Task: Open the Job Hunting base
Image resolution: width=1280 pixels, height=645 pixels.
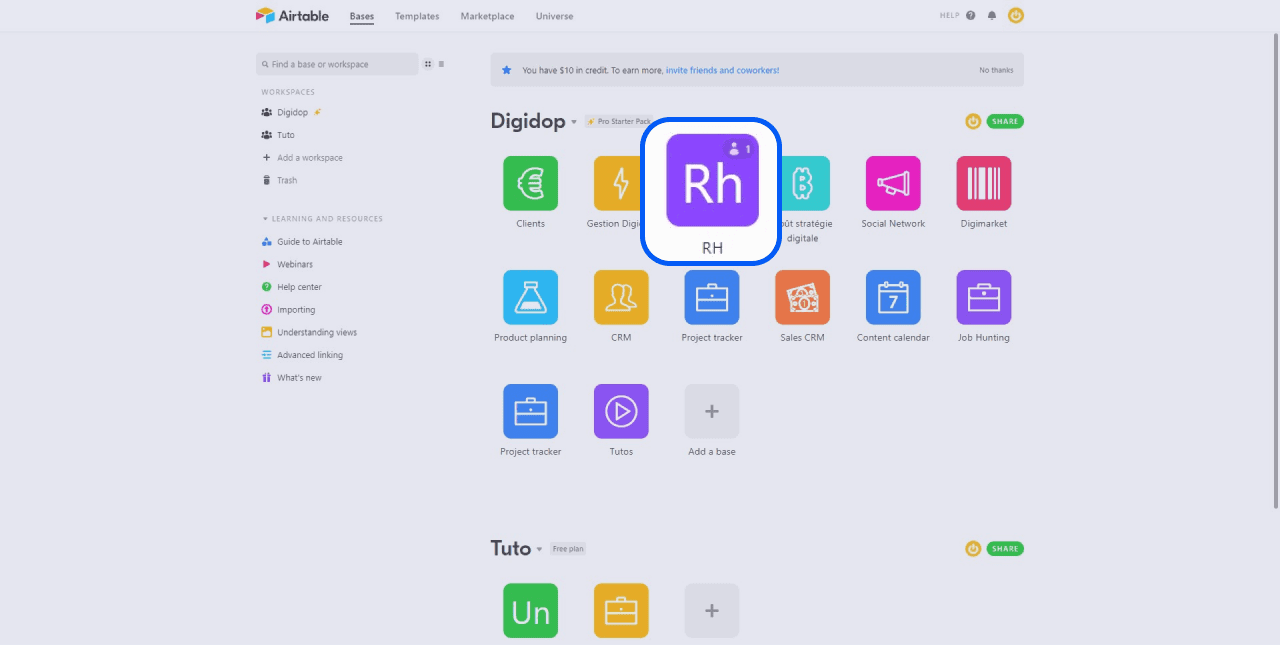Action: (x=984, y=297)
